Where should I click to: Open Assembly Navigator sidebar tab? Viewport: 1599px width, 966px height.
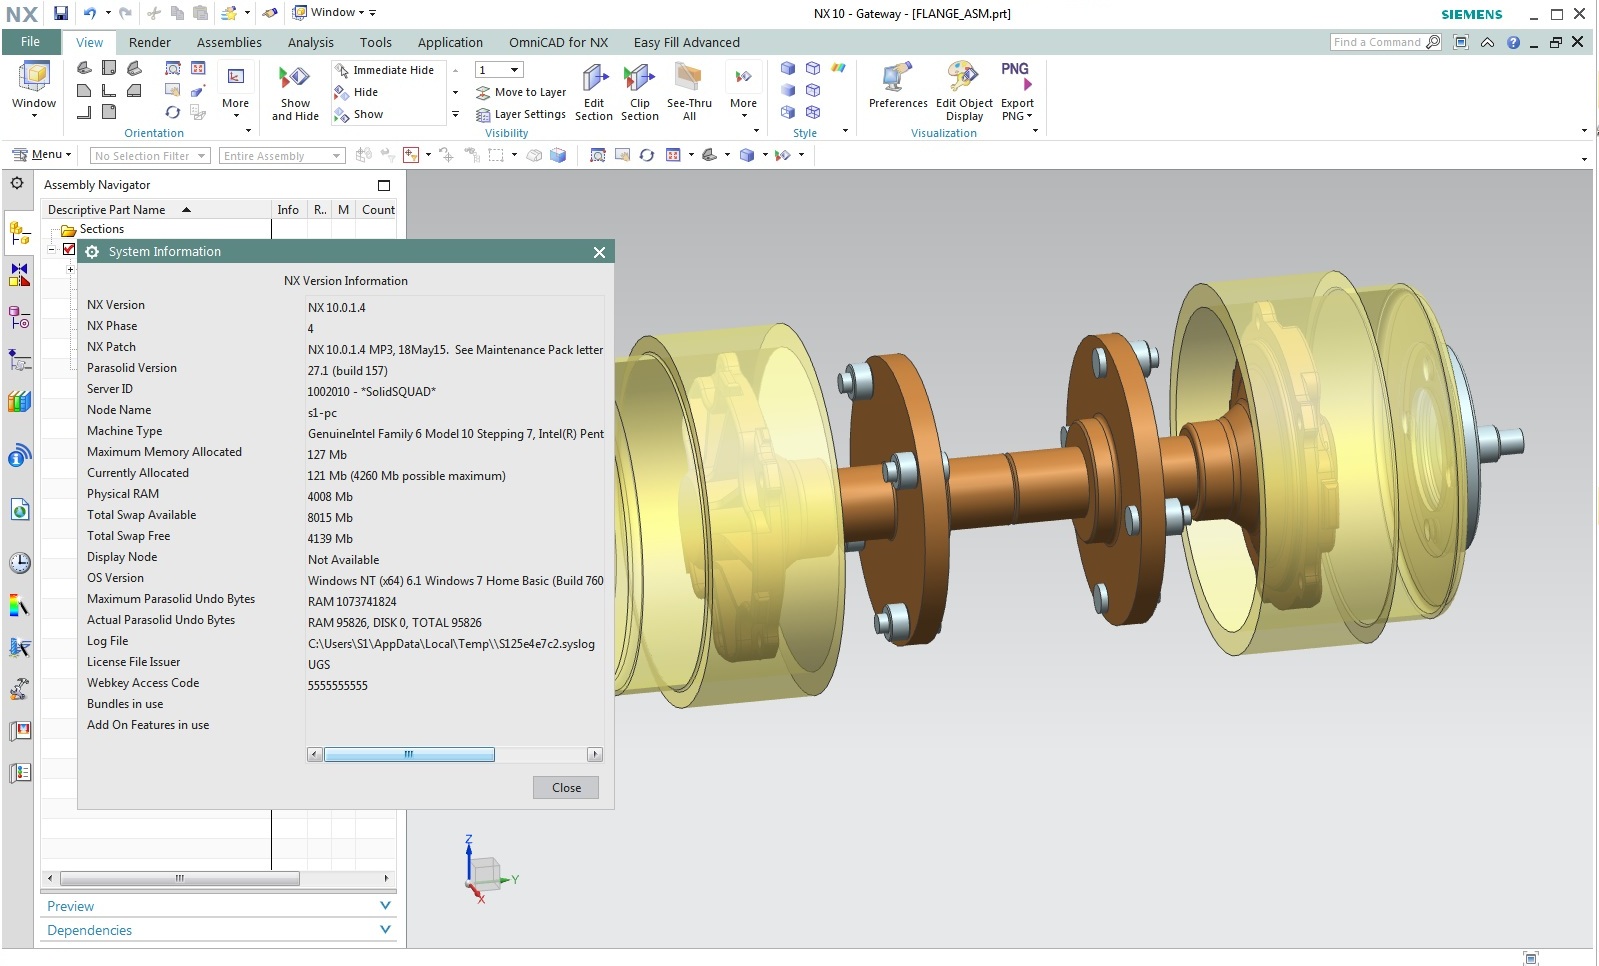click(19, 234)
